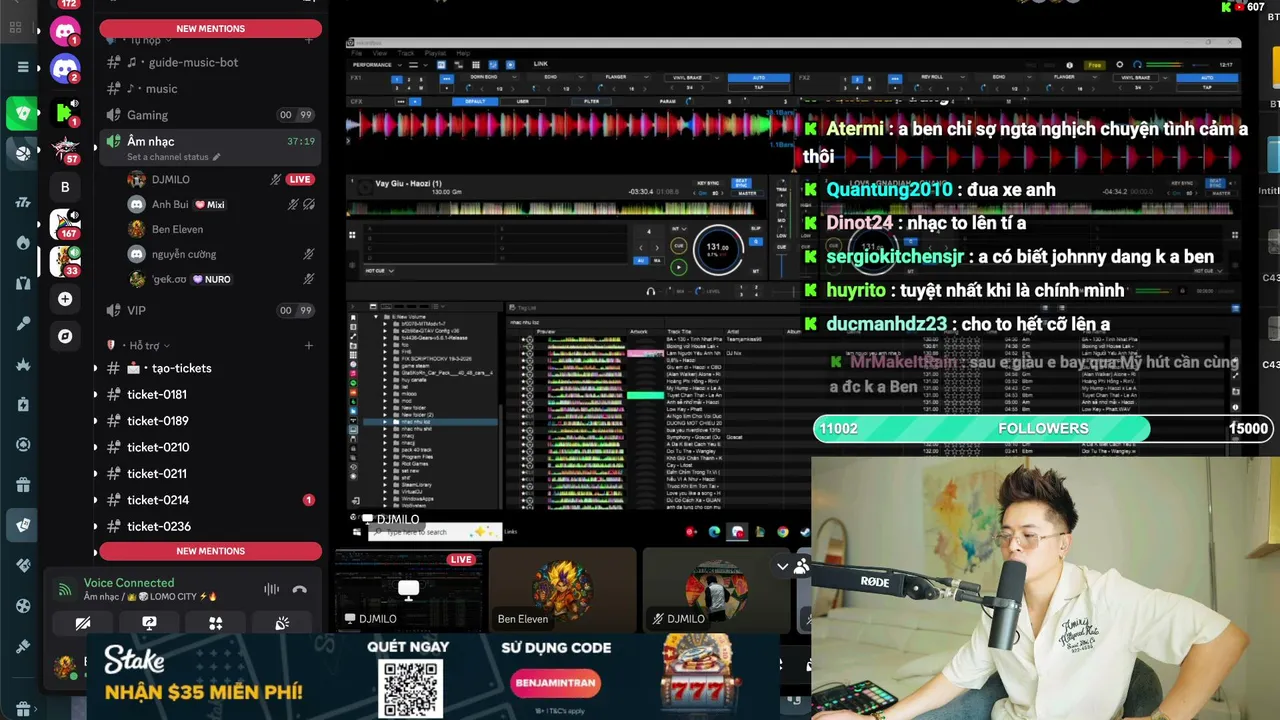Open the View menu in rekordbox

[381, 53]
